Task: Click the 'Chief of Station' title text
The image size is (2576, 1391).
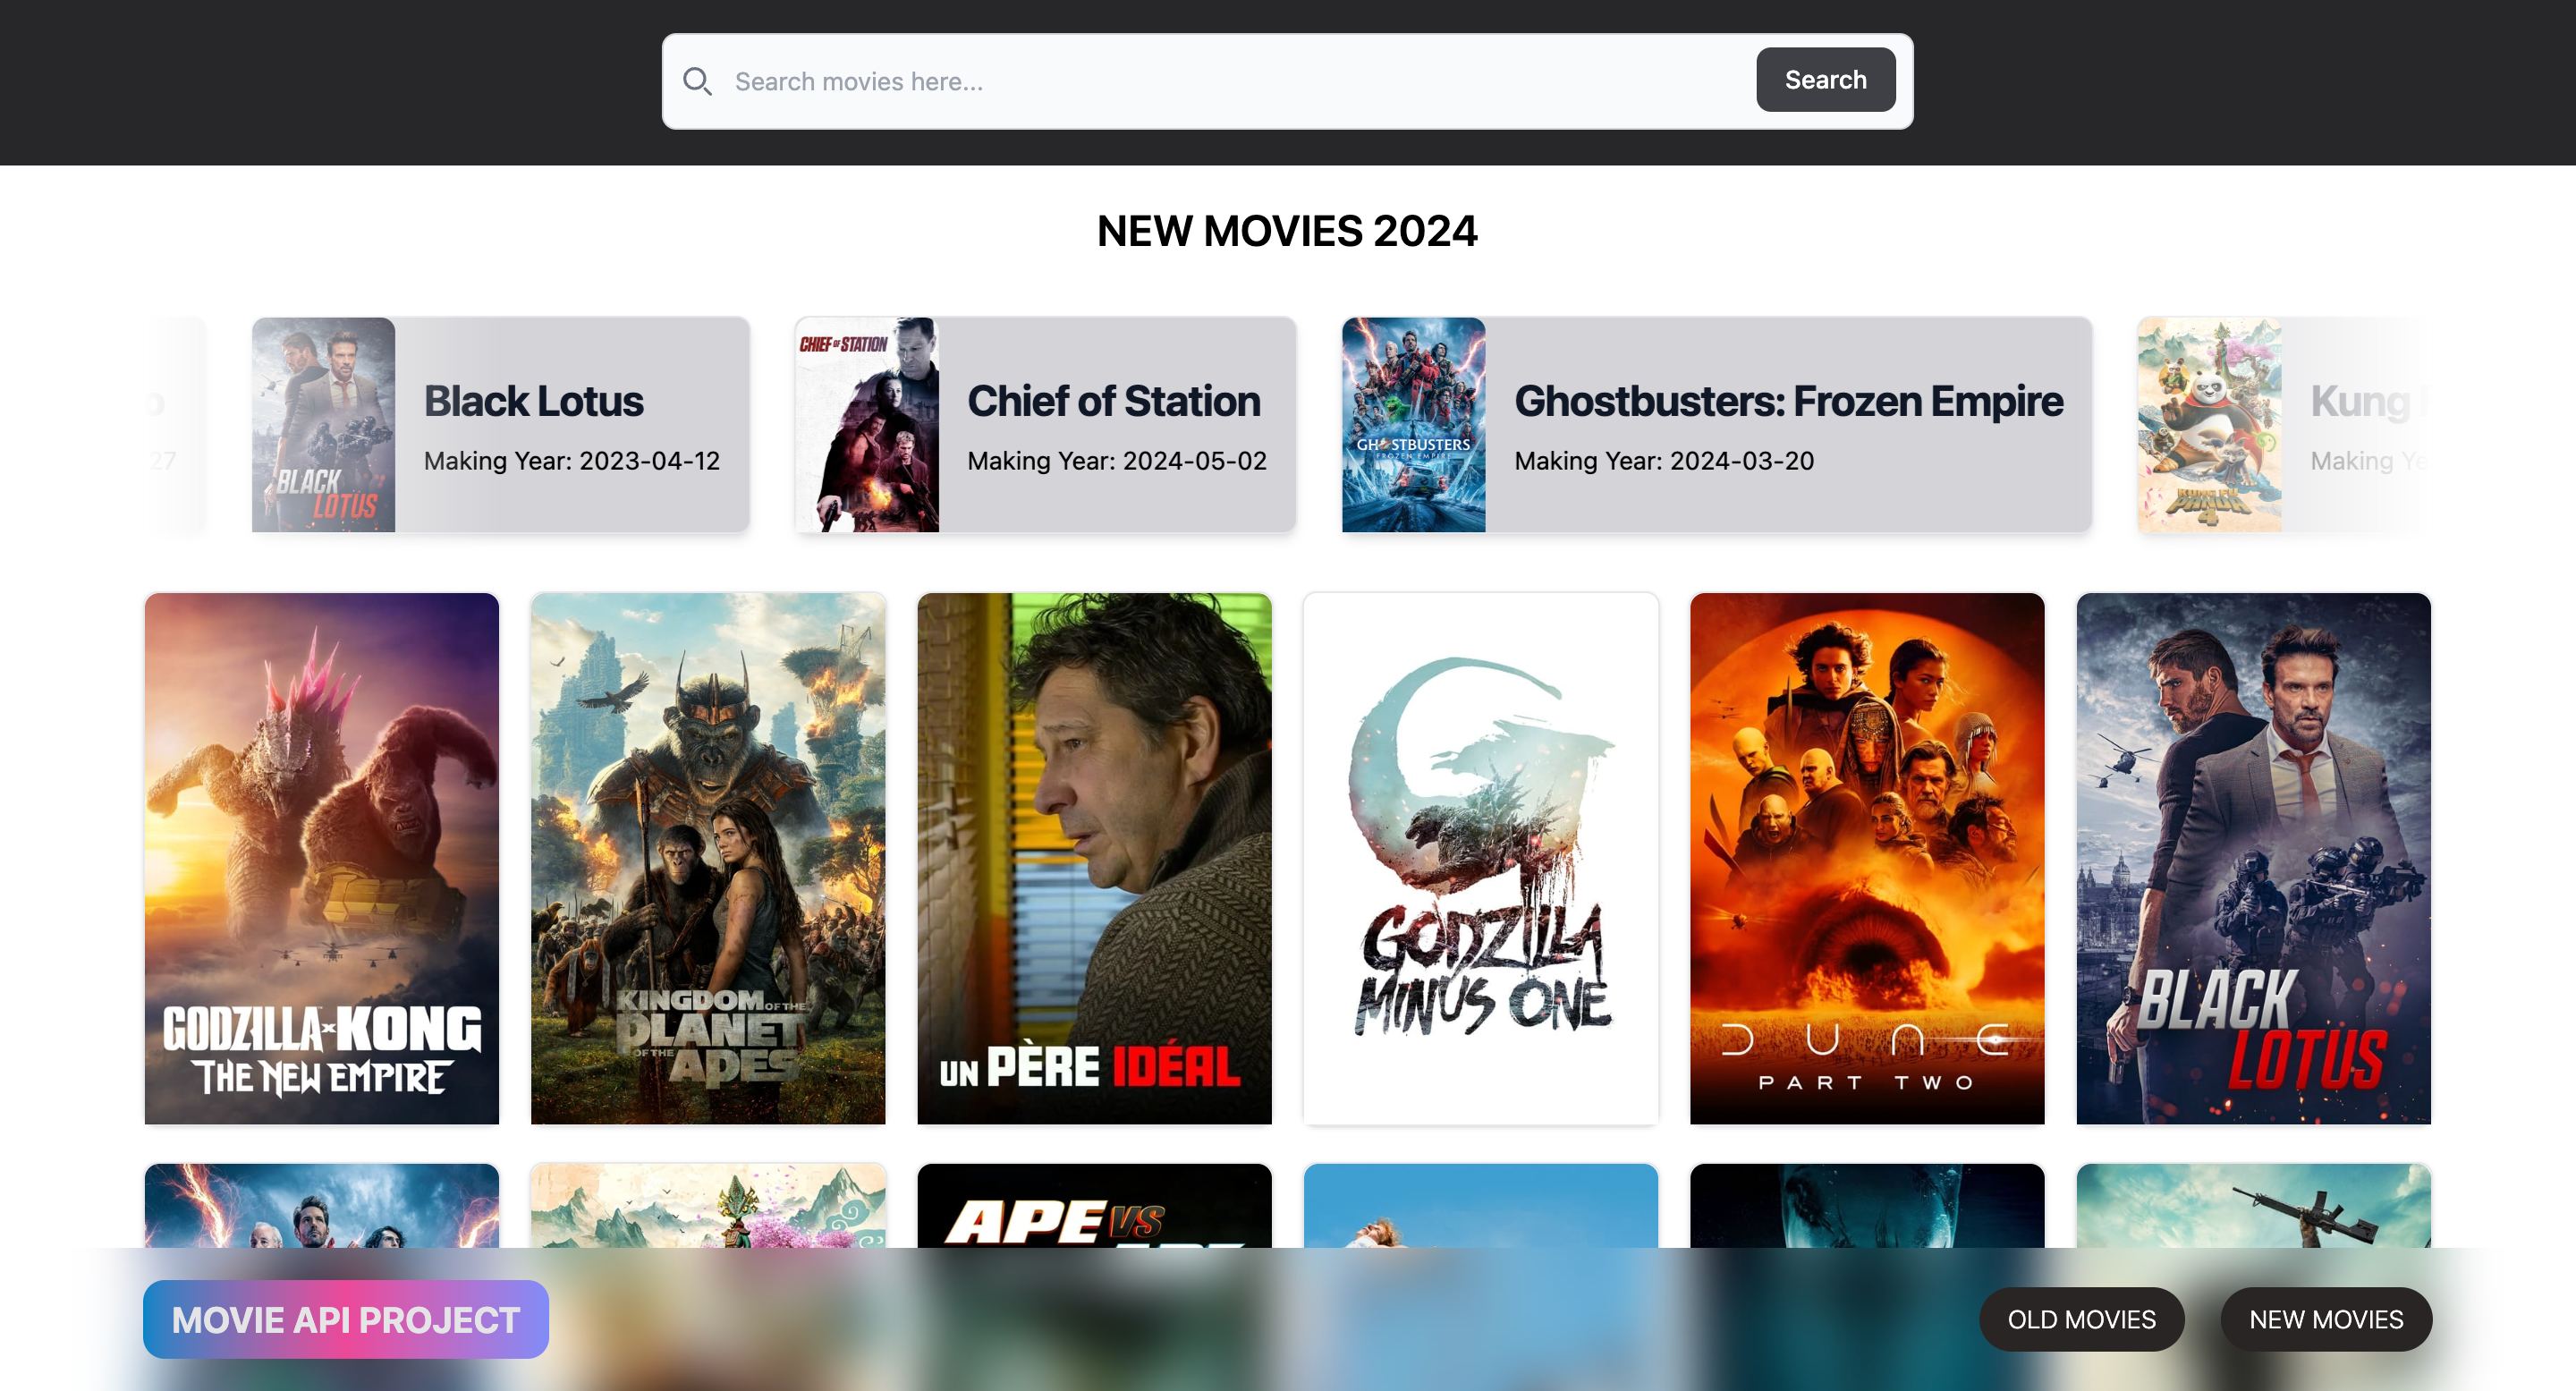Action: tap(1113, 401)
